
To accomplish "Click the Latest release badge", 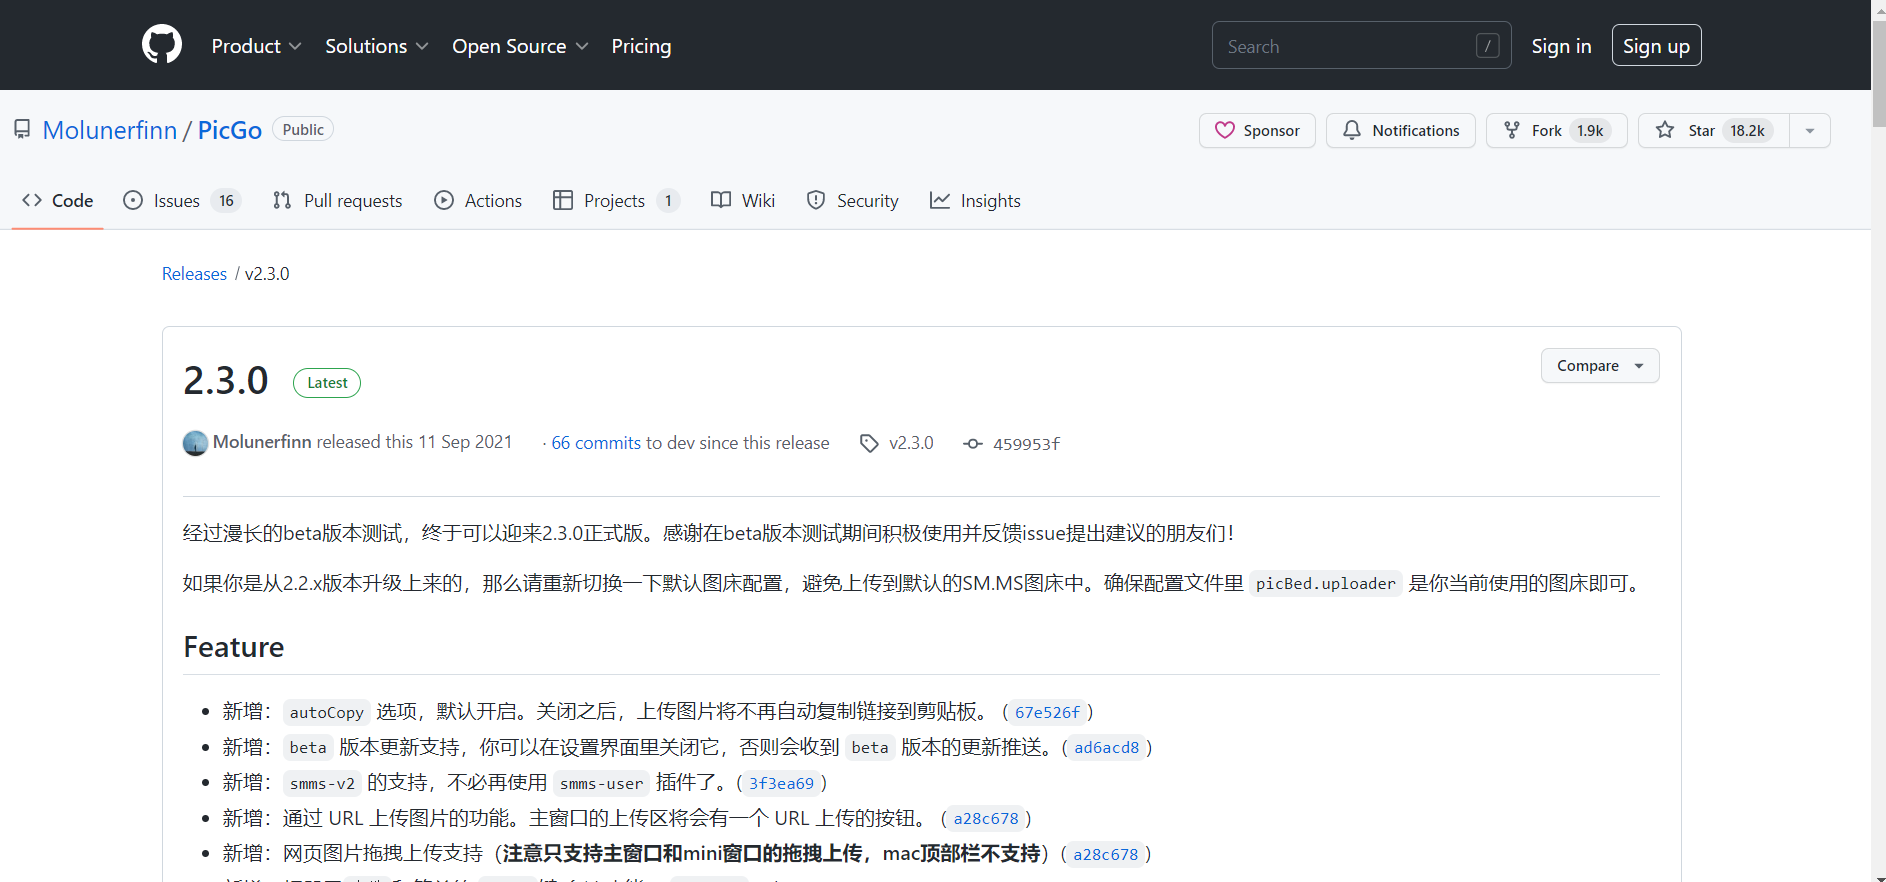I will [x=327, y=383].
